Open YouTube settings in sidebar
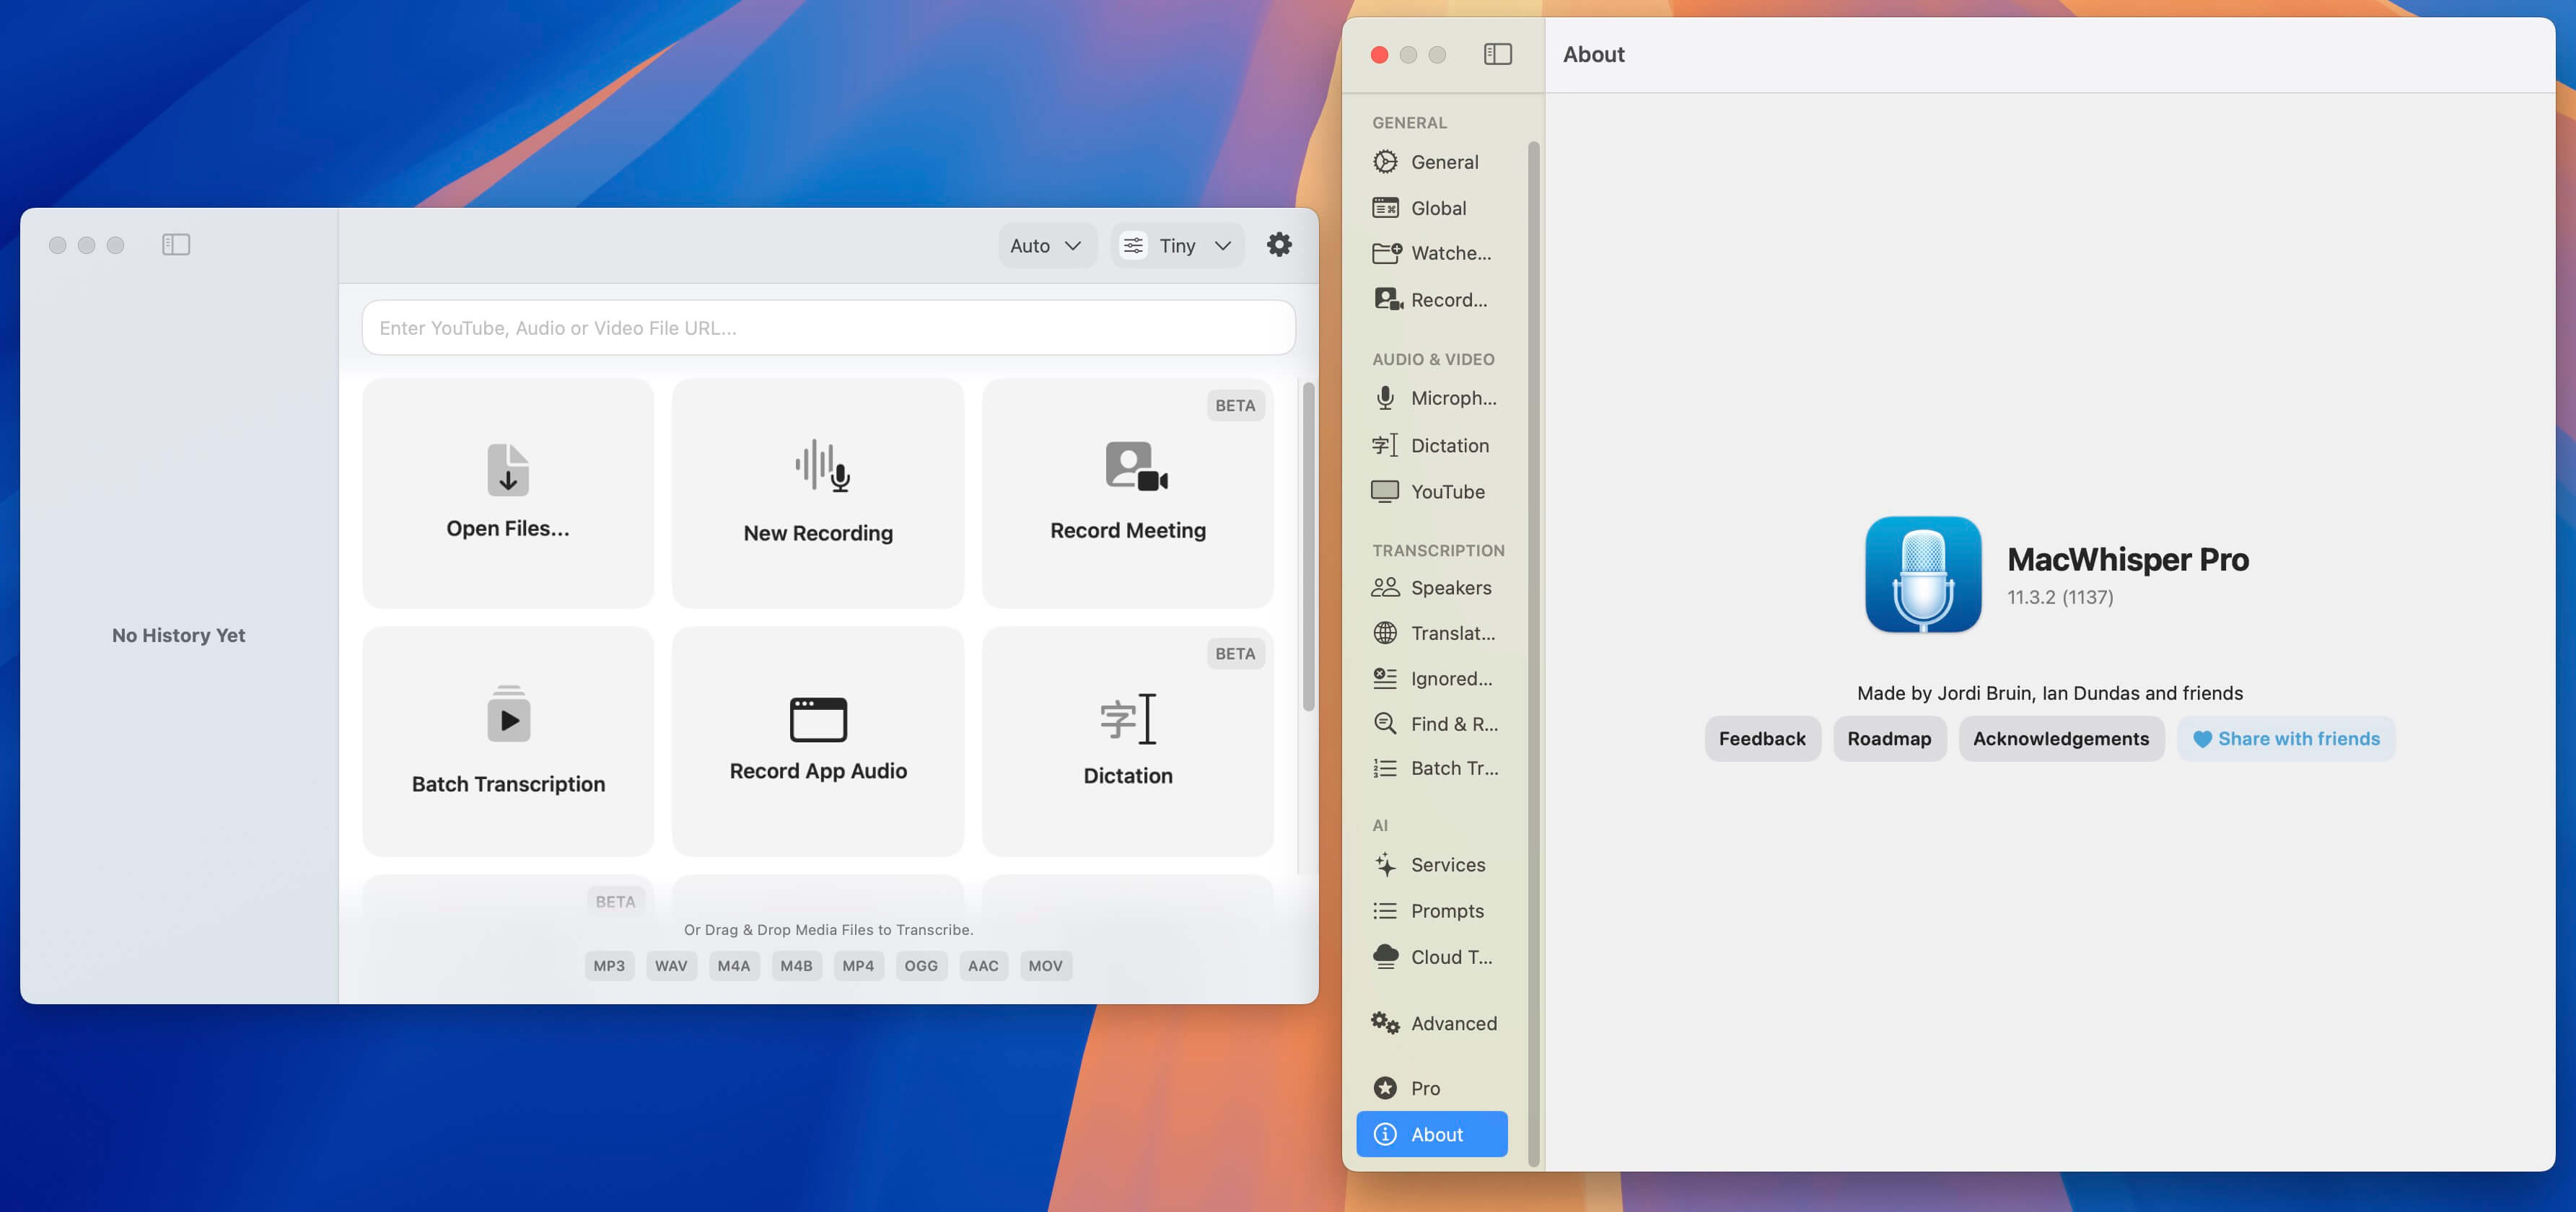Image resolution: width=2576 pixels, height=1212 pixels. click(x=1432, y=491)
